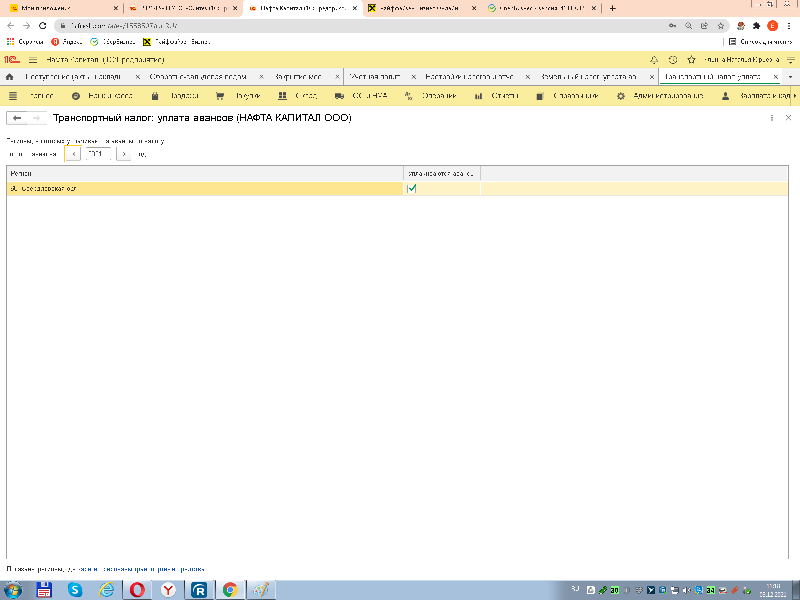The width and height of the screenshot is (800, 600).
Task: Click the year input field
Action: click(98, 154)
